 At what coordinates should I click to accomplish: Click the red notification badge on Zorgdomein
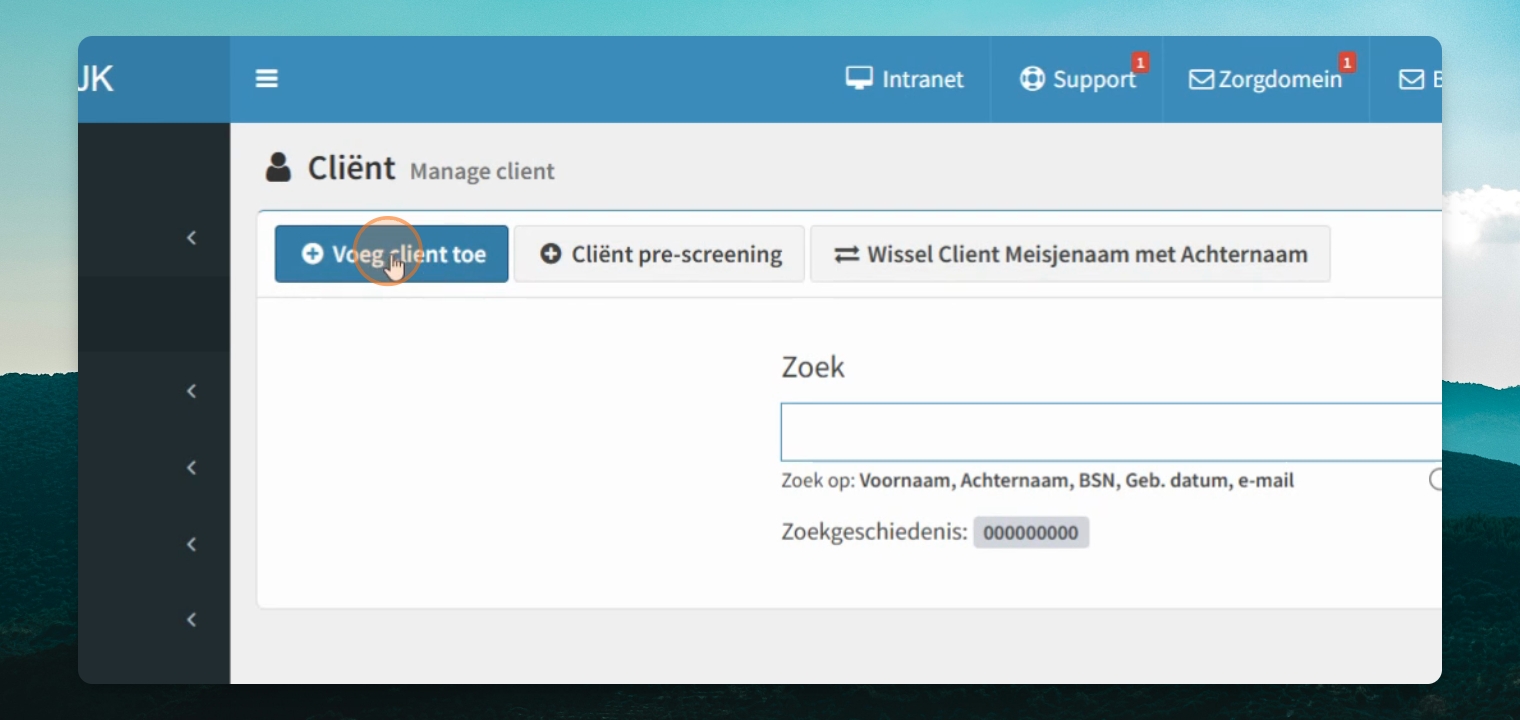click(x=1347, y=62)
